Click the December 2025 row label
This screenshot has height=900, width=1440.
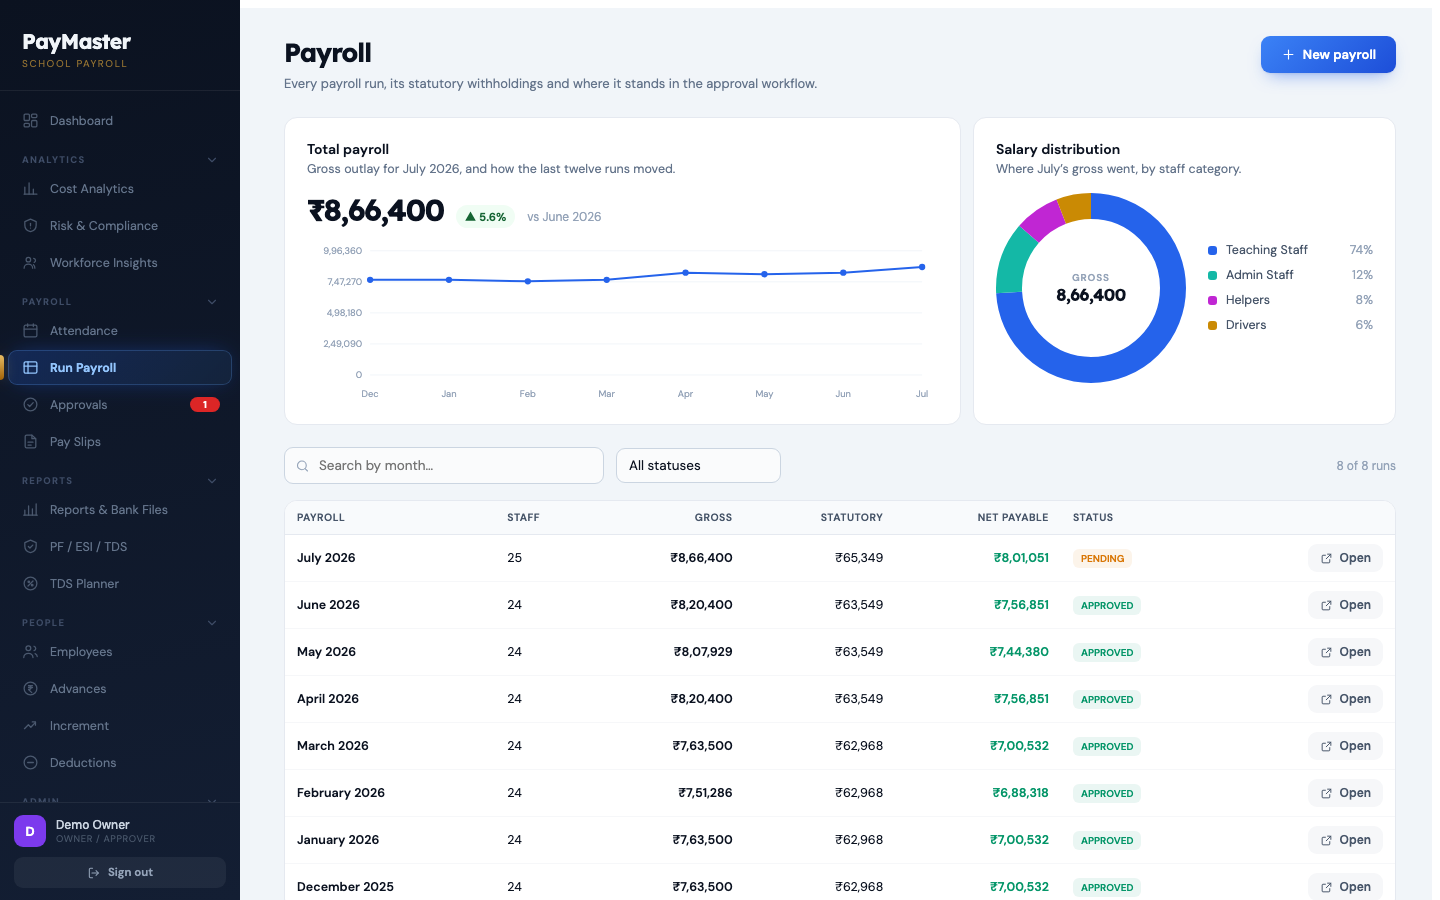tap(345, 887)
